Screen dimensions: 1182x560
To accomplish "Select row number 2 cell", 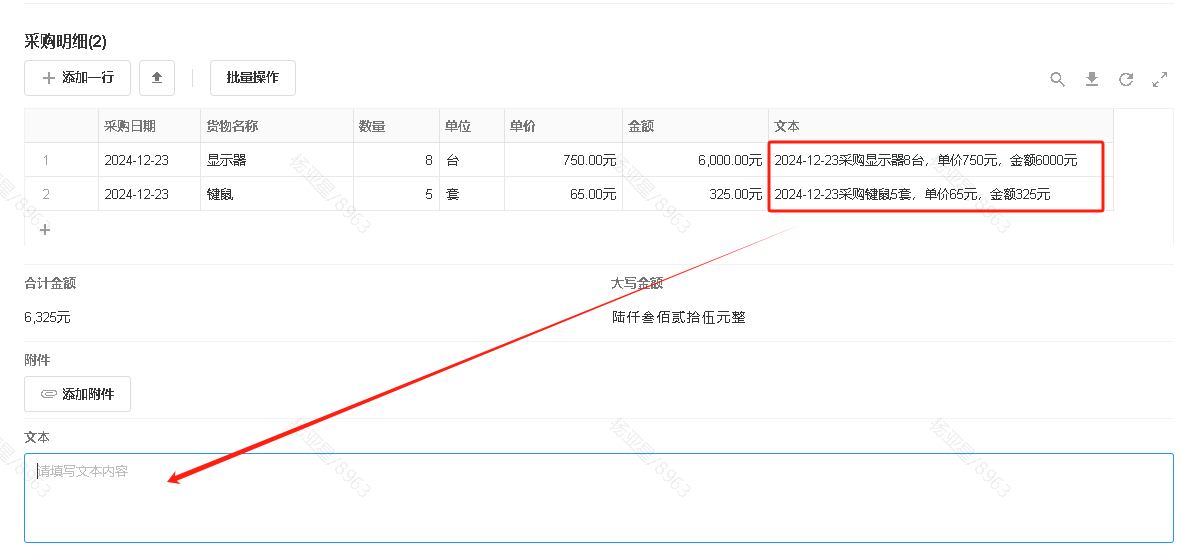I will pyautogui.click(x=62, y=194).
